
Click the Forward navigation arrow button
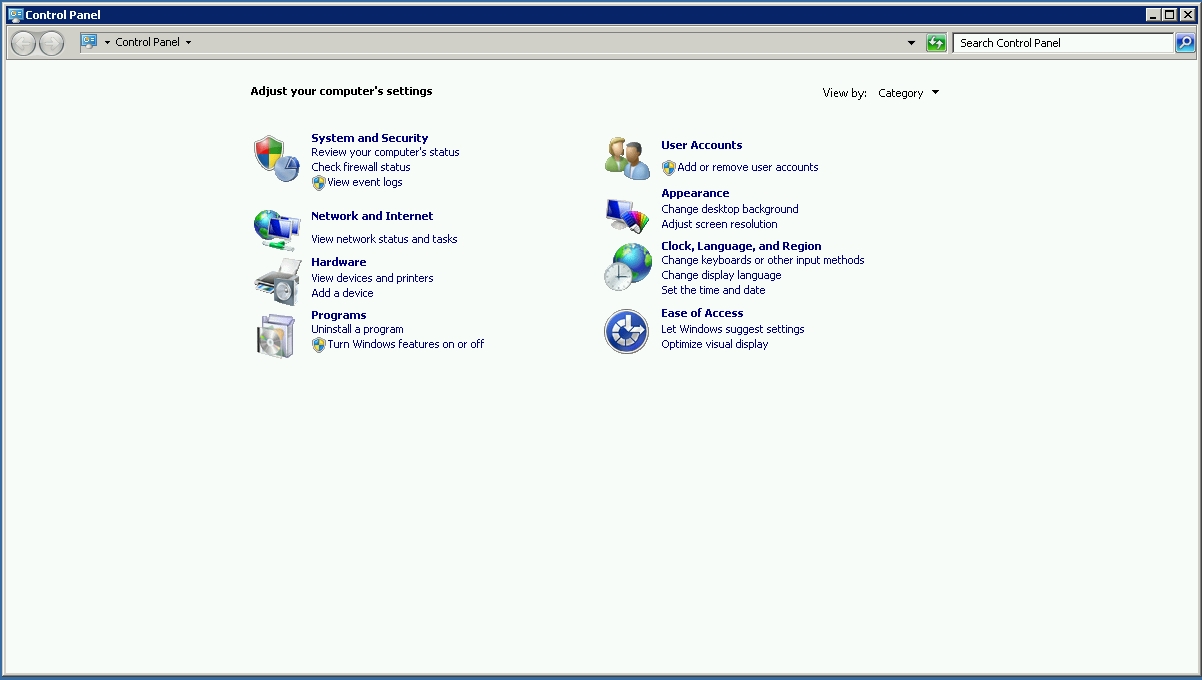click(51, 43)
